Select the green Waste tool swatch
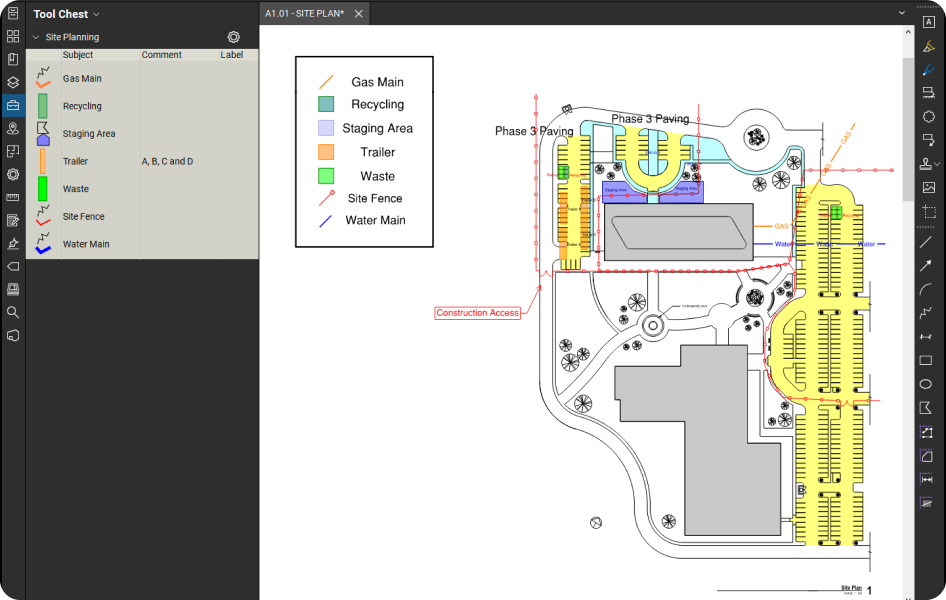946x600 pixels. 43,189
